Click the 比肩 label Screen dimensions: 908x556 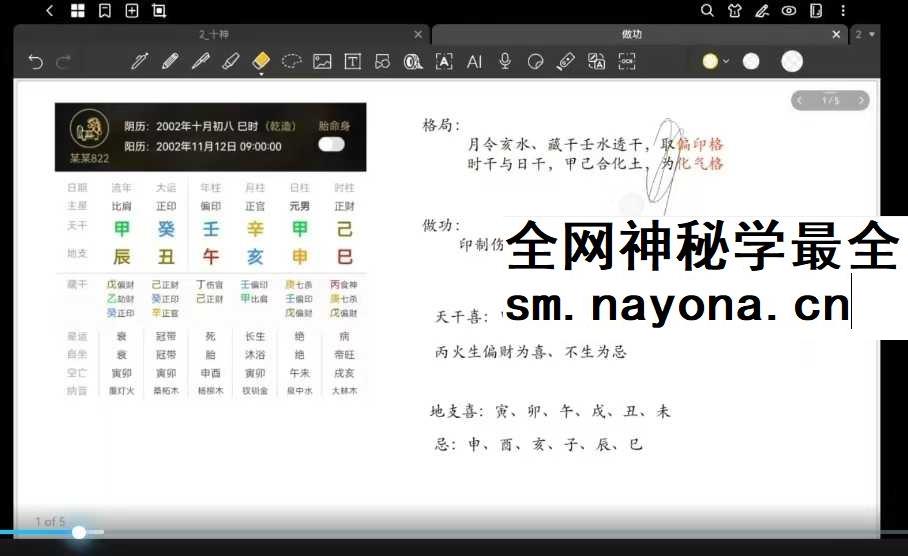pos(122,206)
